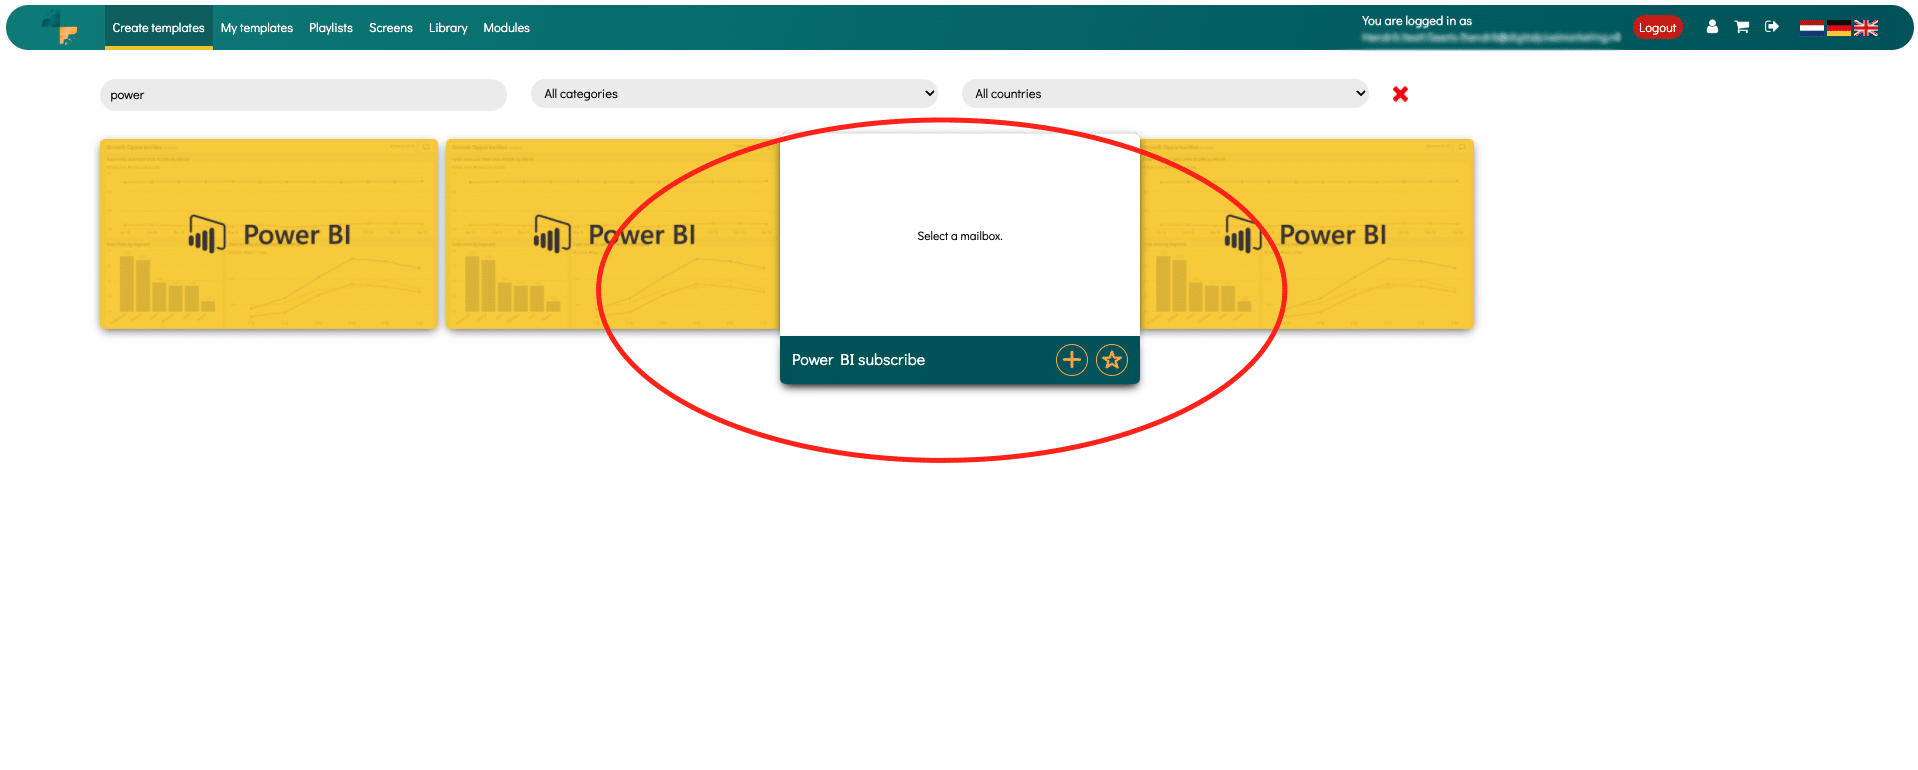Open the Library tab
The width and height of the screenshot is (1918, 770).
click(448, 28)
